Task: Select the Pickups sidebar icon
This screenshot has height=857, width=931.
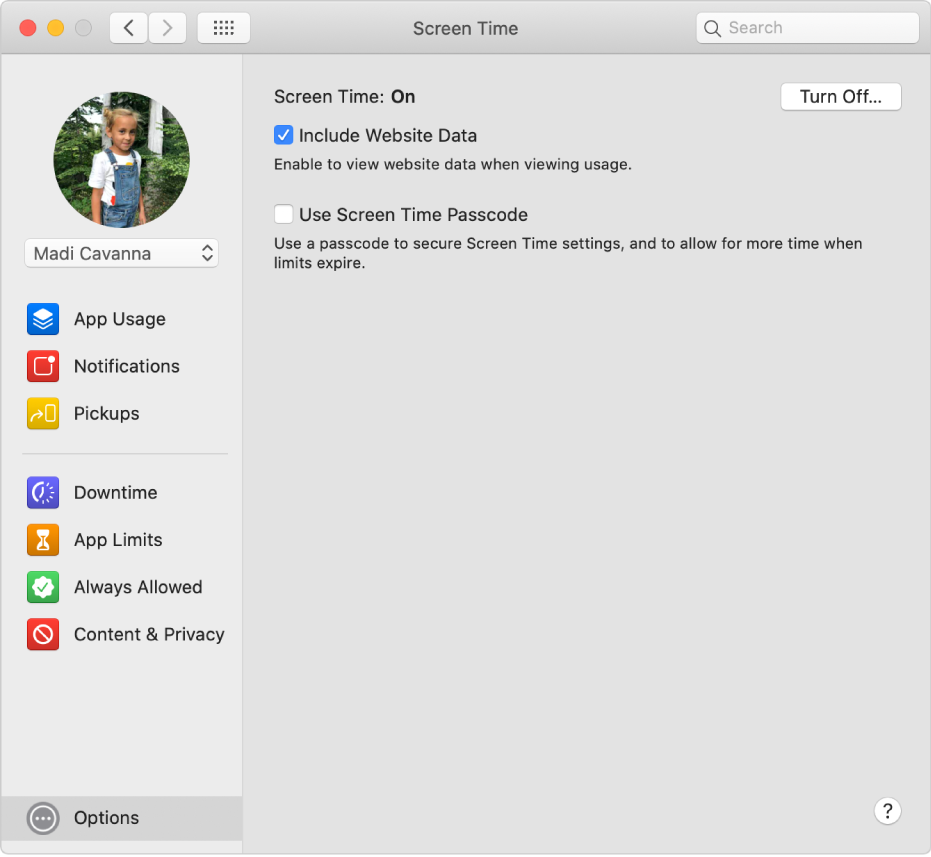Action: tap(42, 413)
